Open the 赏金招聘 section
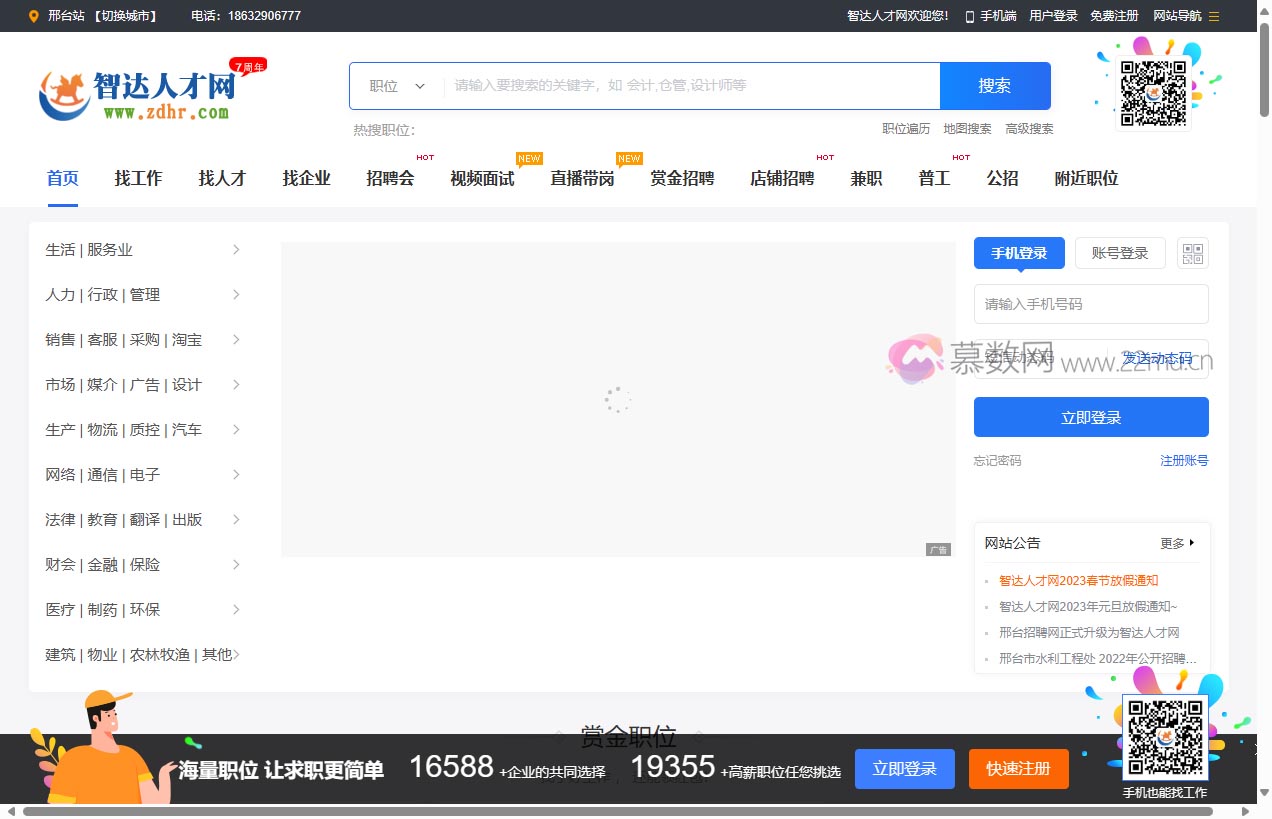The image size is (1272, 819). (682, 178)
